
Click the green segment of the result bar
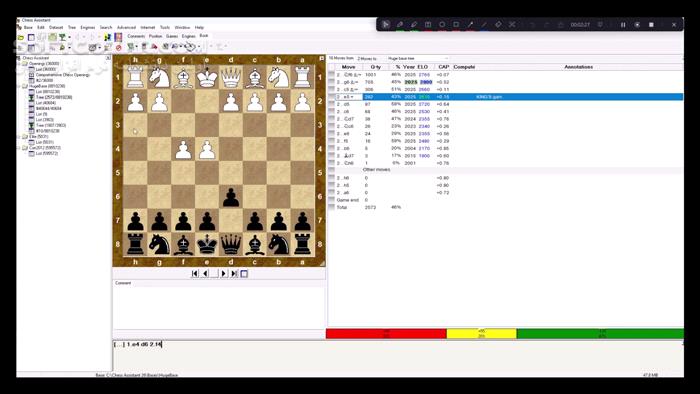(600, 334)
